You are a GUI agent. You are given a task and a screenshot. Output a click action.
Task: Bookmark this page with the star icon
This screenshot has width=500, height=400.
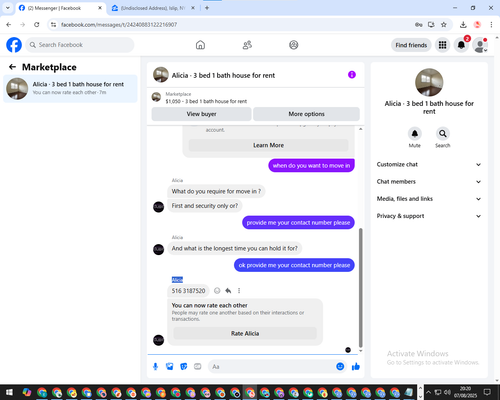click(x=444, y=25)
